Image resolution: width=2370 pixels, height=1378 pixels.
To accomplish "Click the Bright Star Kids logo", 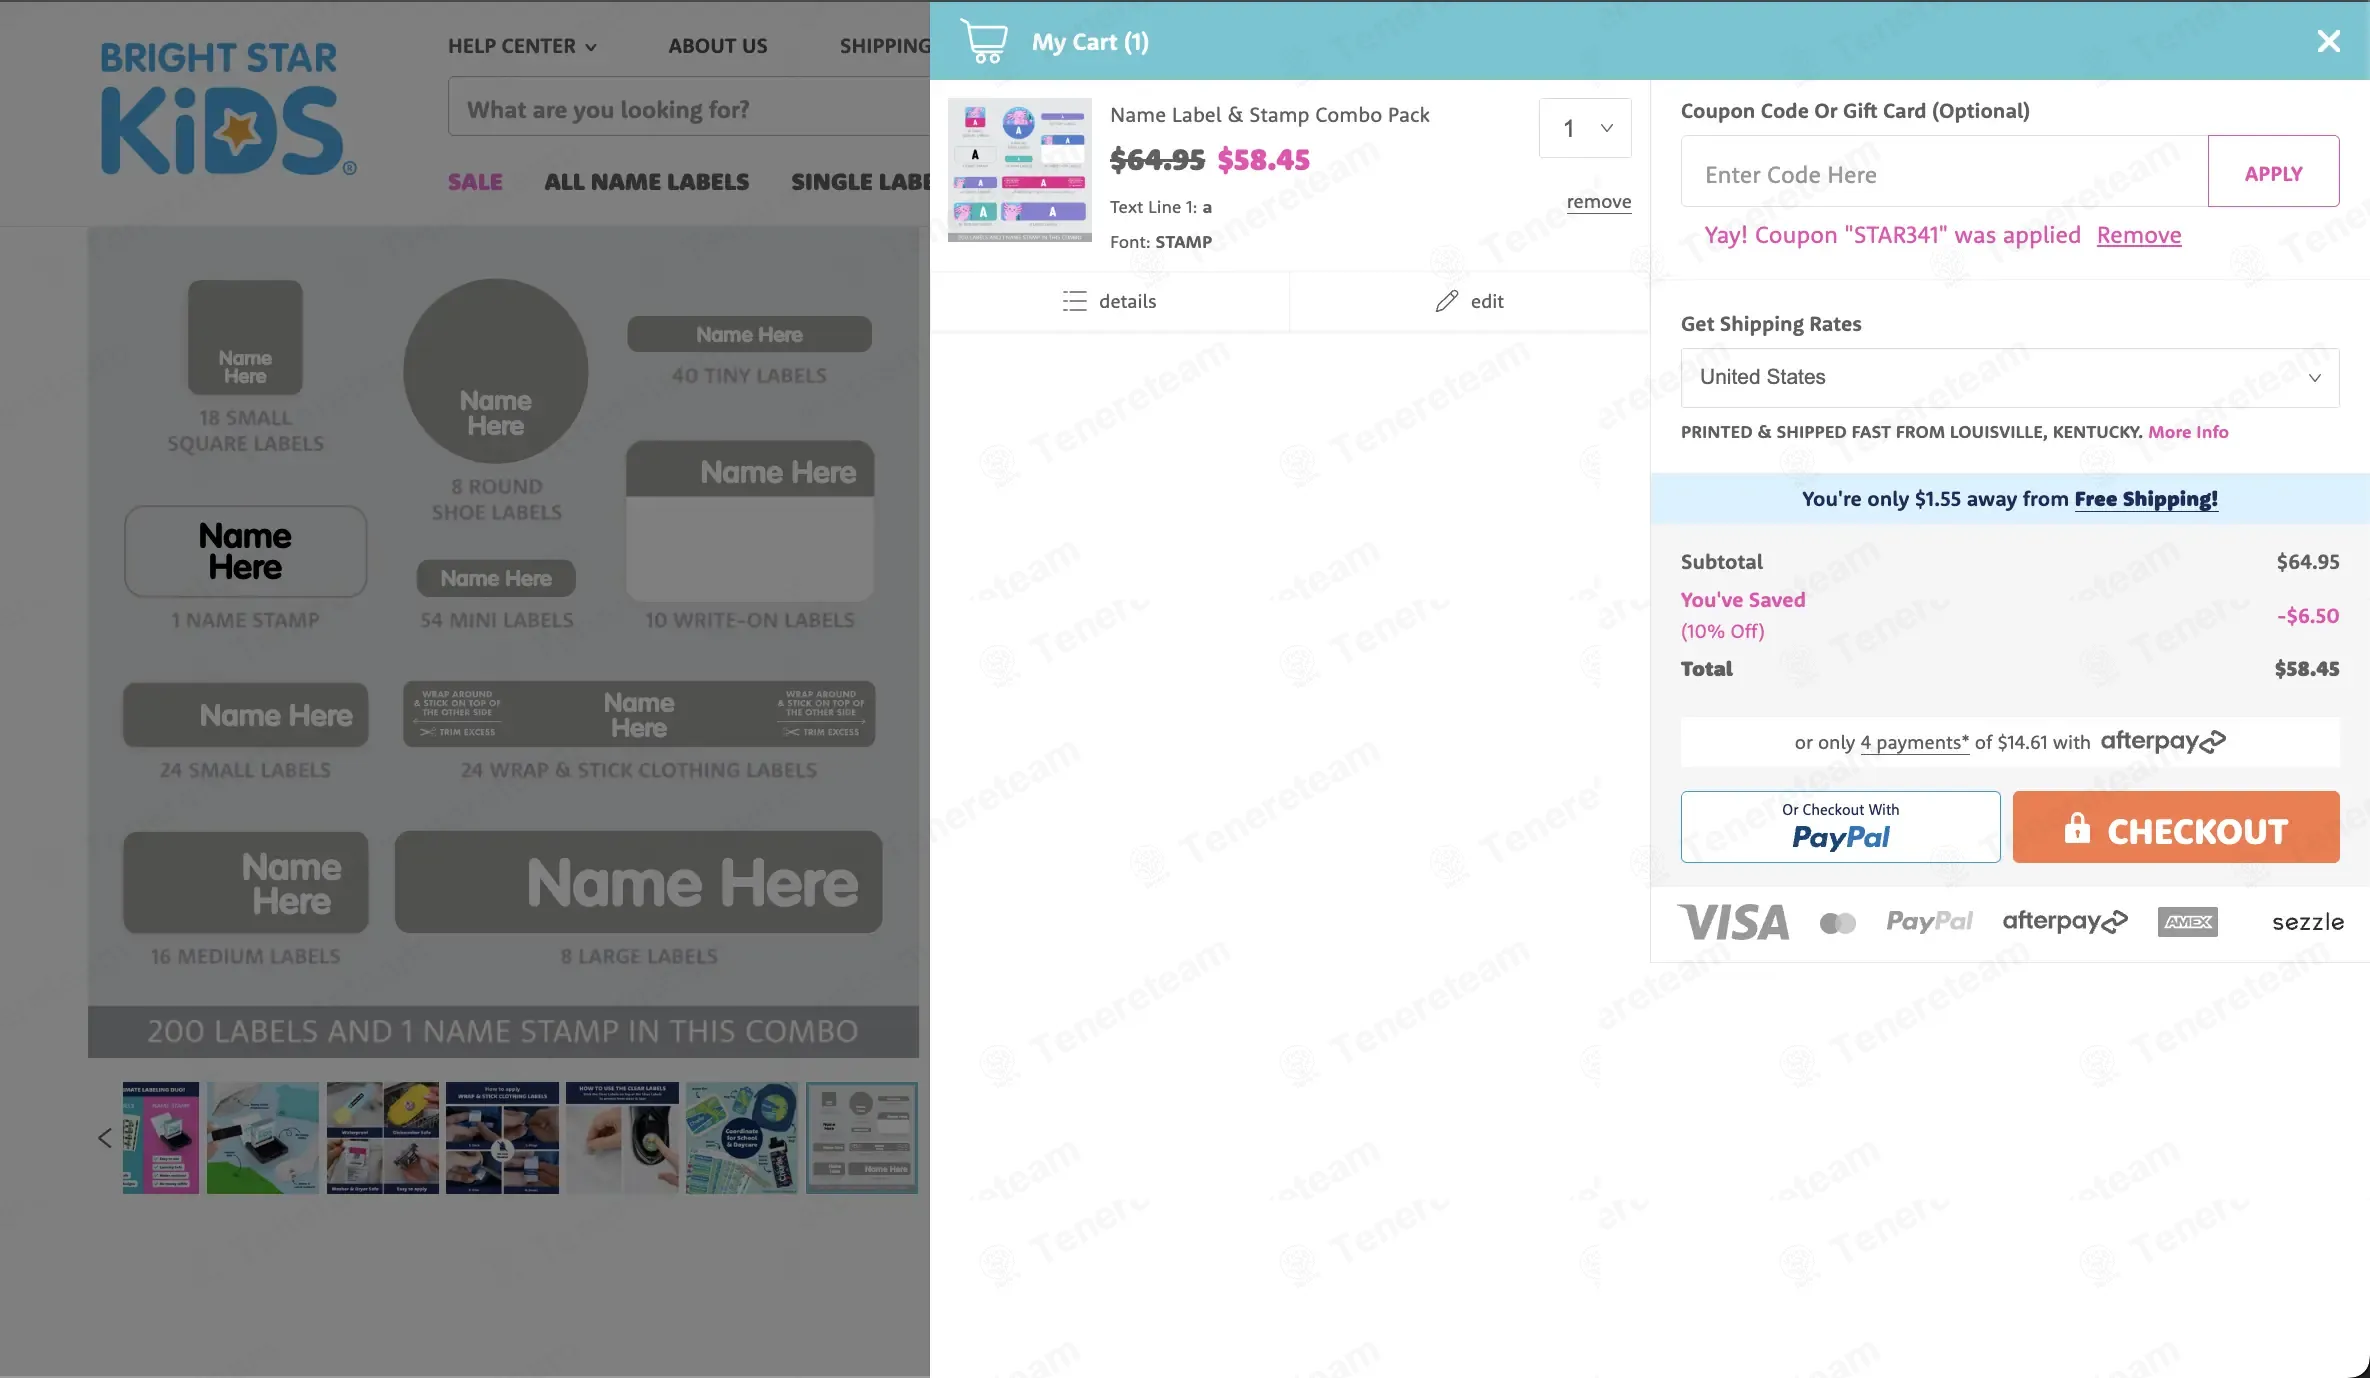I will (227, 108).
